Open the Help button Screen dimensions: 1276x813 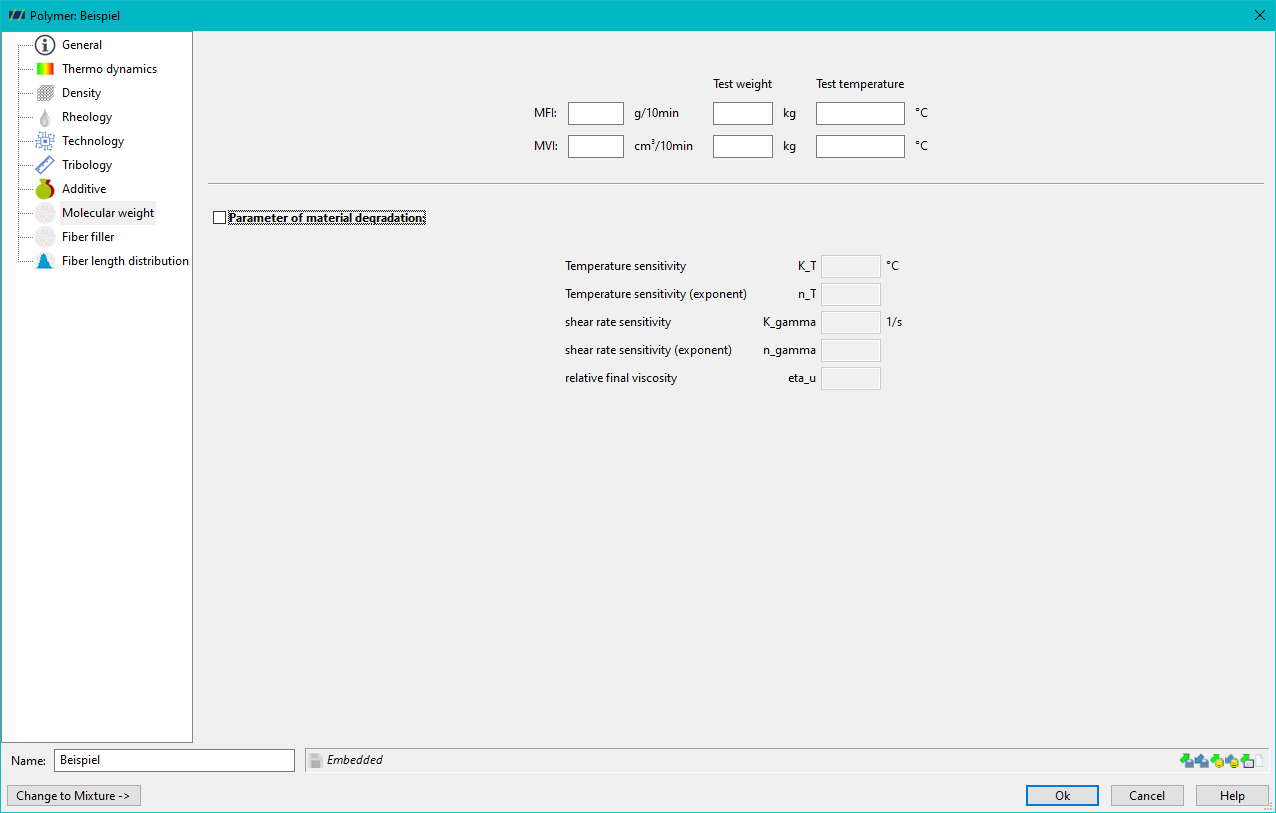[1232, 796]
